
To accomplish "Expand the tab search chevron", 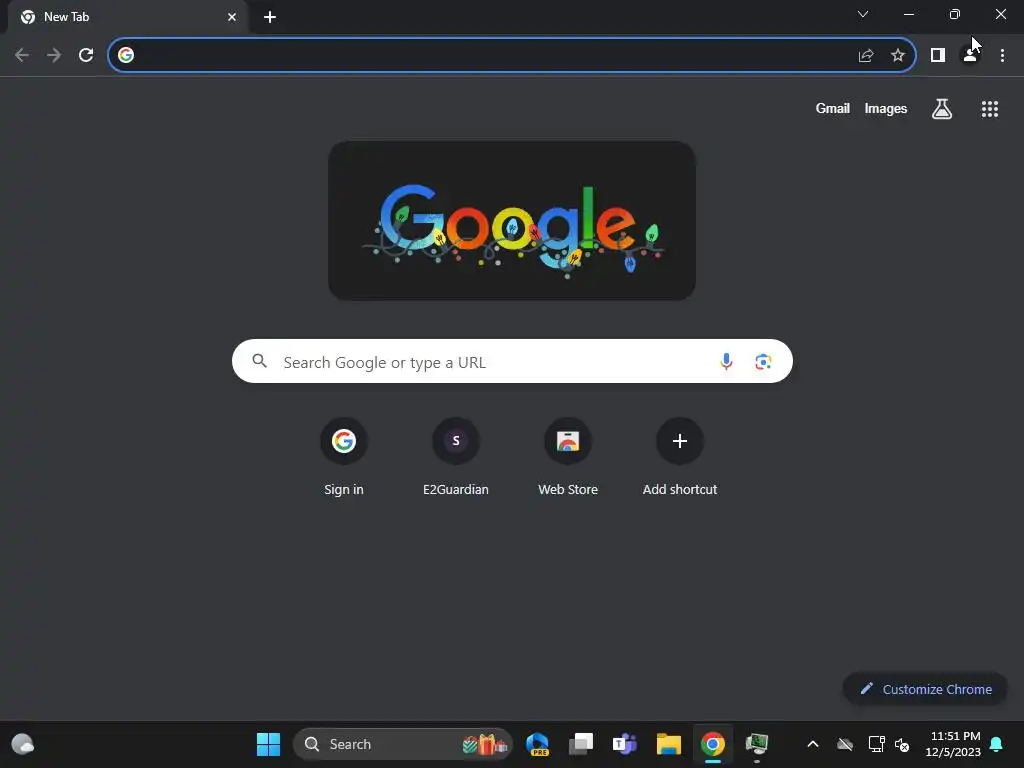I will (863, 14).
